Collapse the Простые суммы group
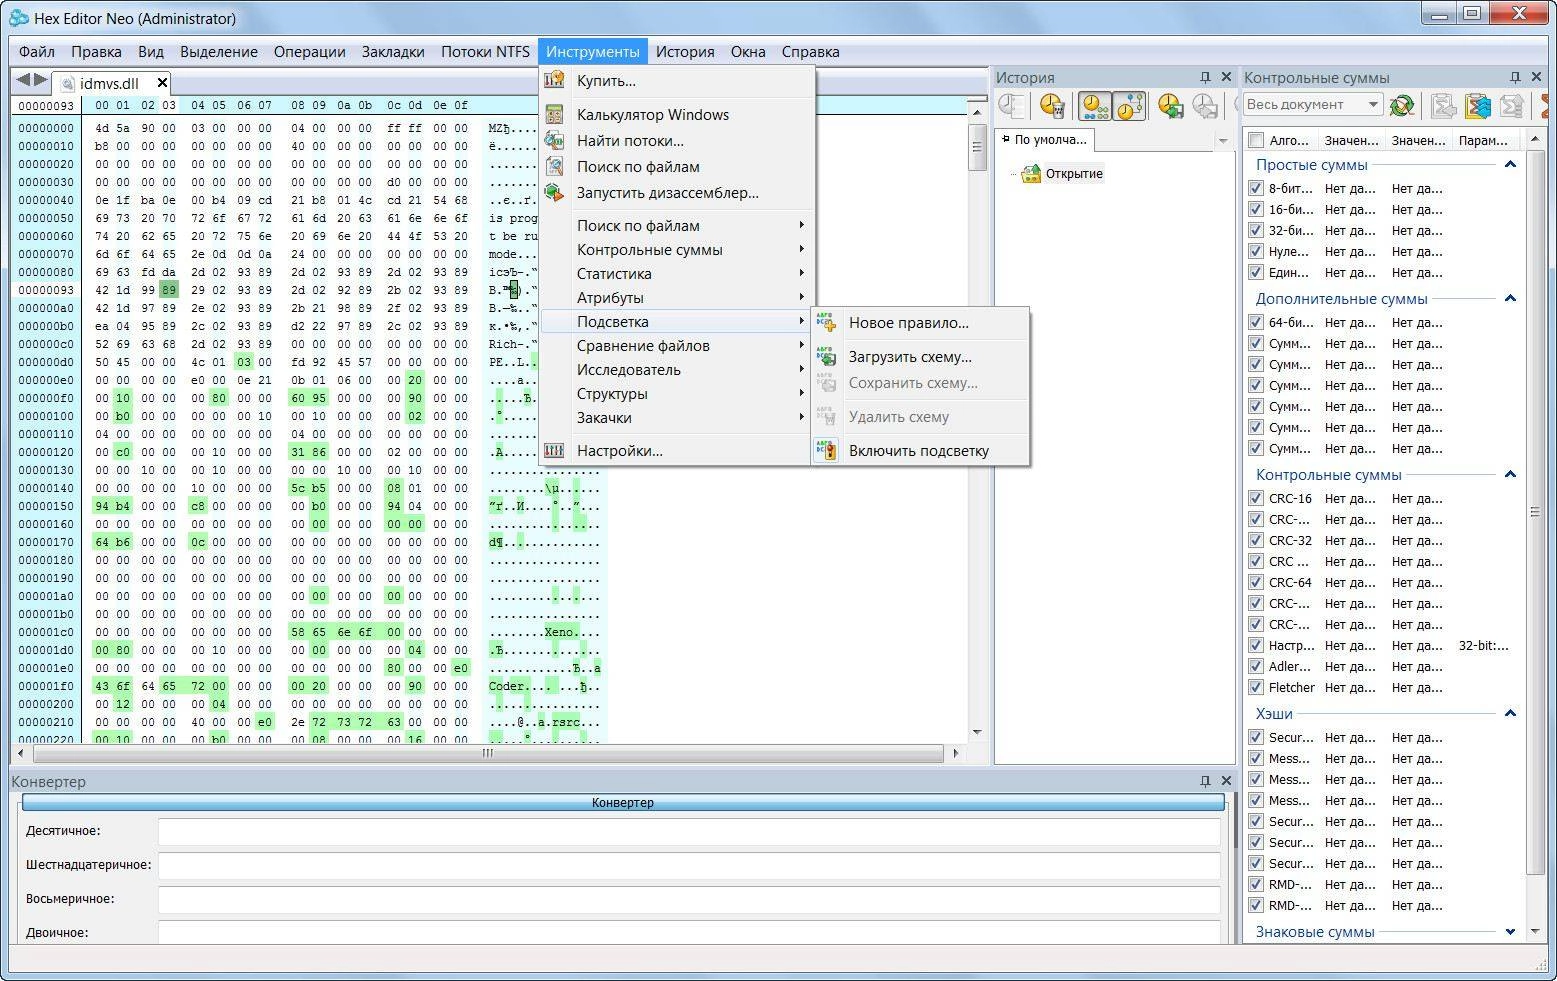Viewport: 1557px width, 981px height. point(1510,164)
